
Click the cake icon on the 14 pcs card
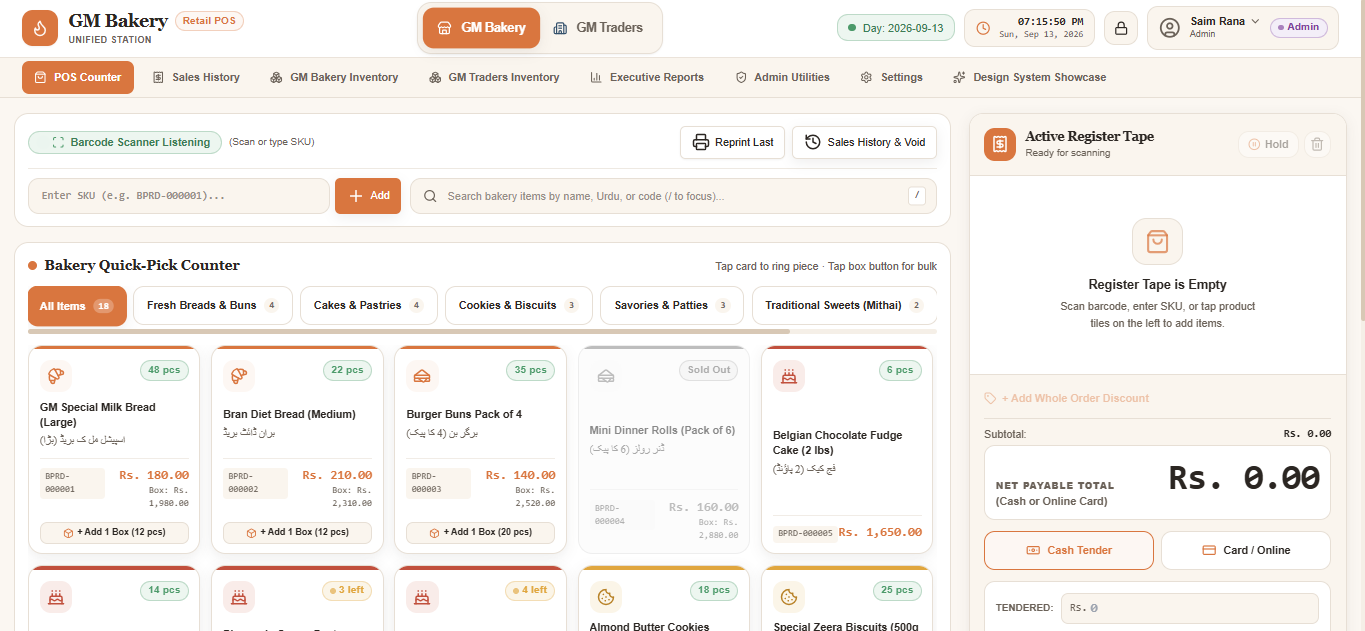click(x=56, y=597)
